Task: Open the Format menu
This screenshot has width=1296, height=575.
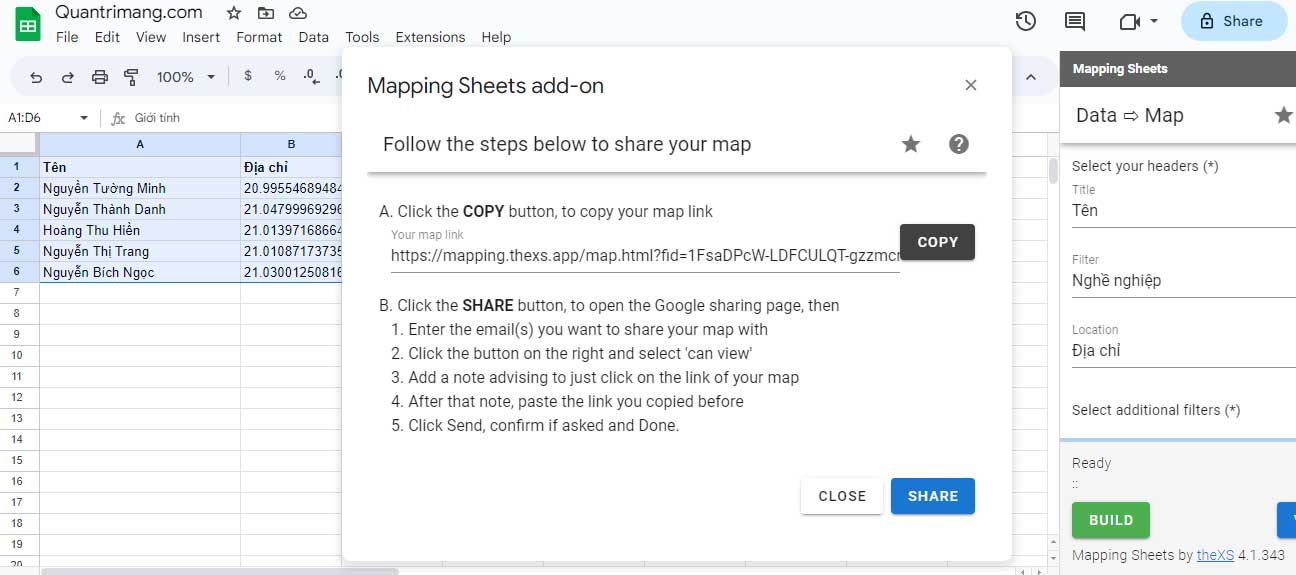Action: pyautogui.click(x=259, y=37)
